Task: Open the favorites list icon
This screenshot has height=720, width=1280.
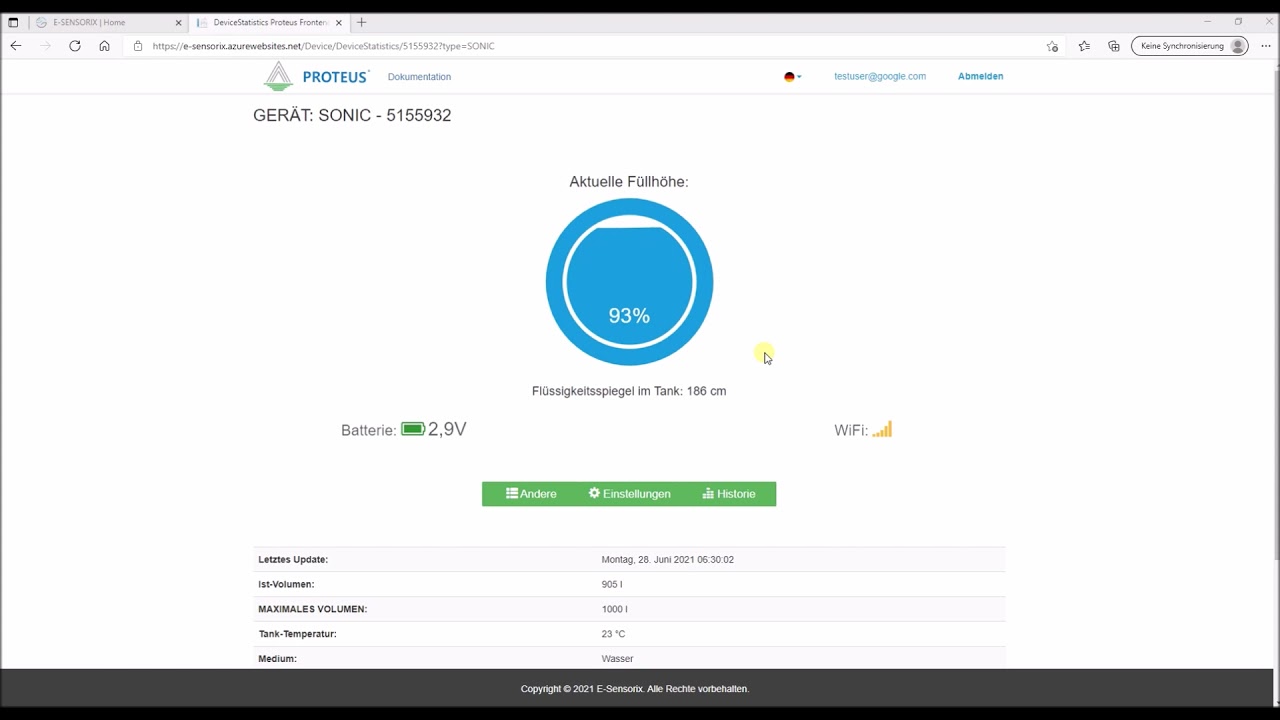Action: coord(1084,46)
